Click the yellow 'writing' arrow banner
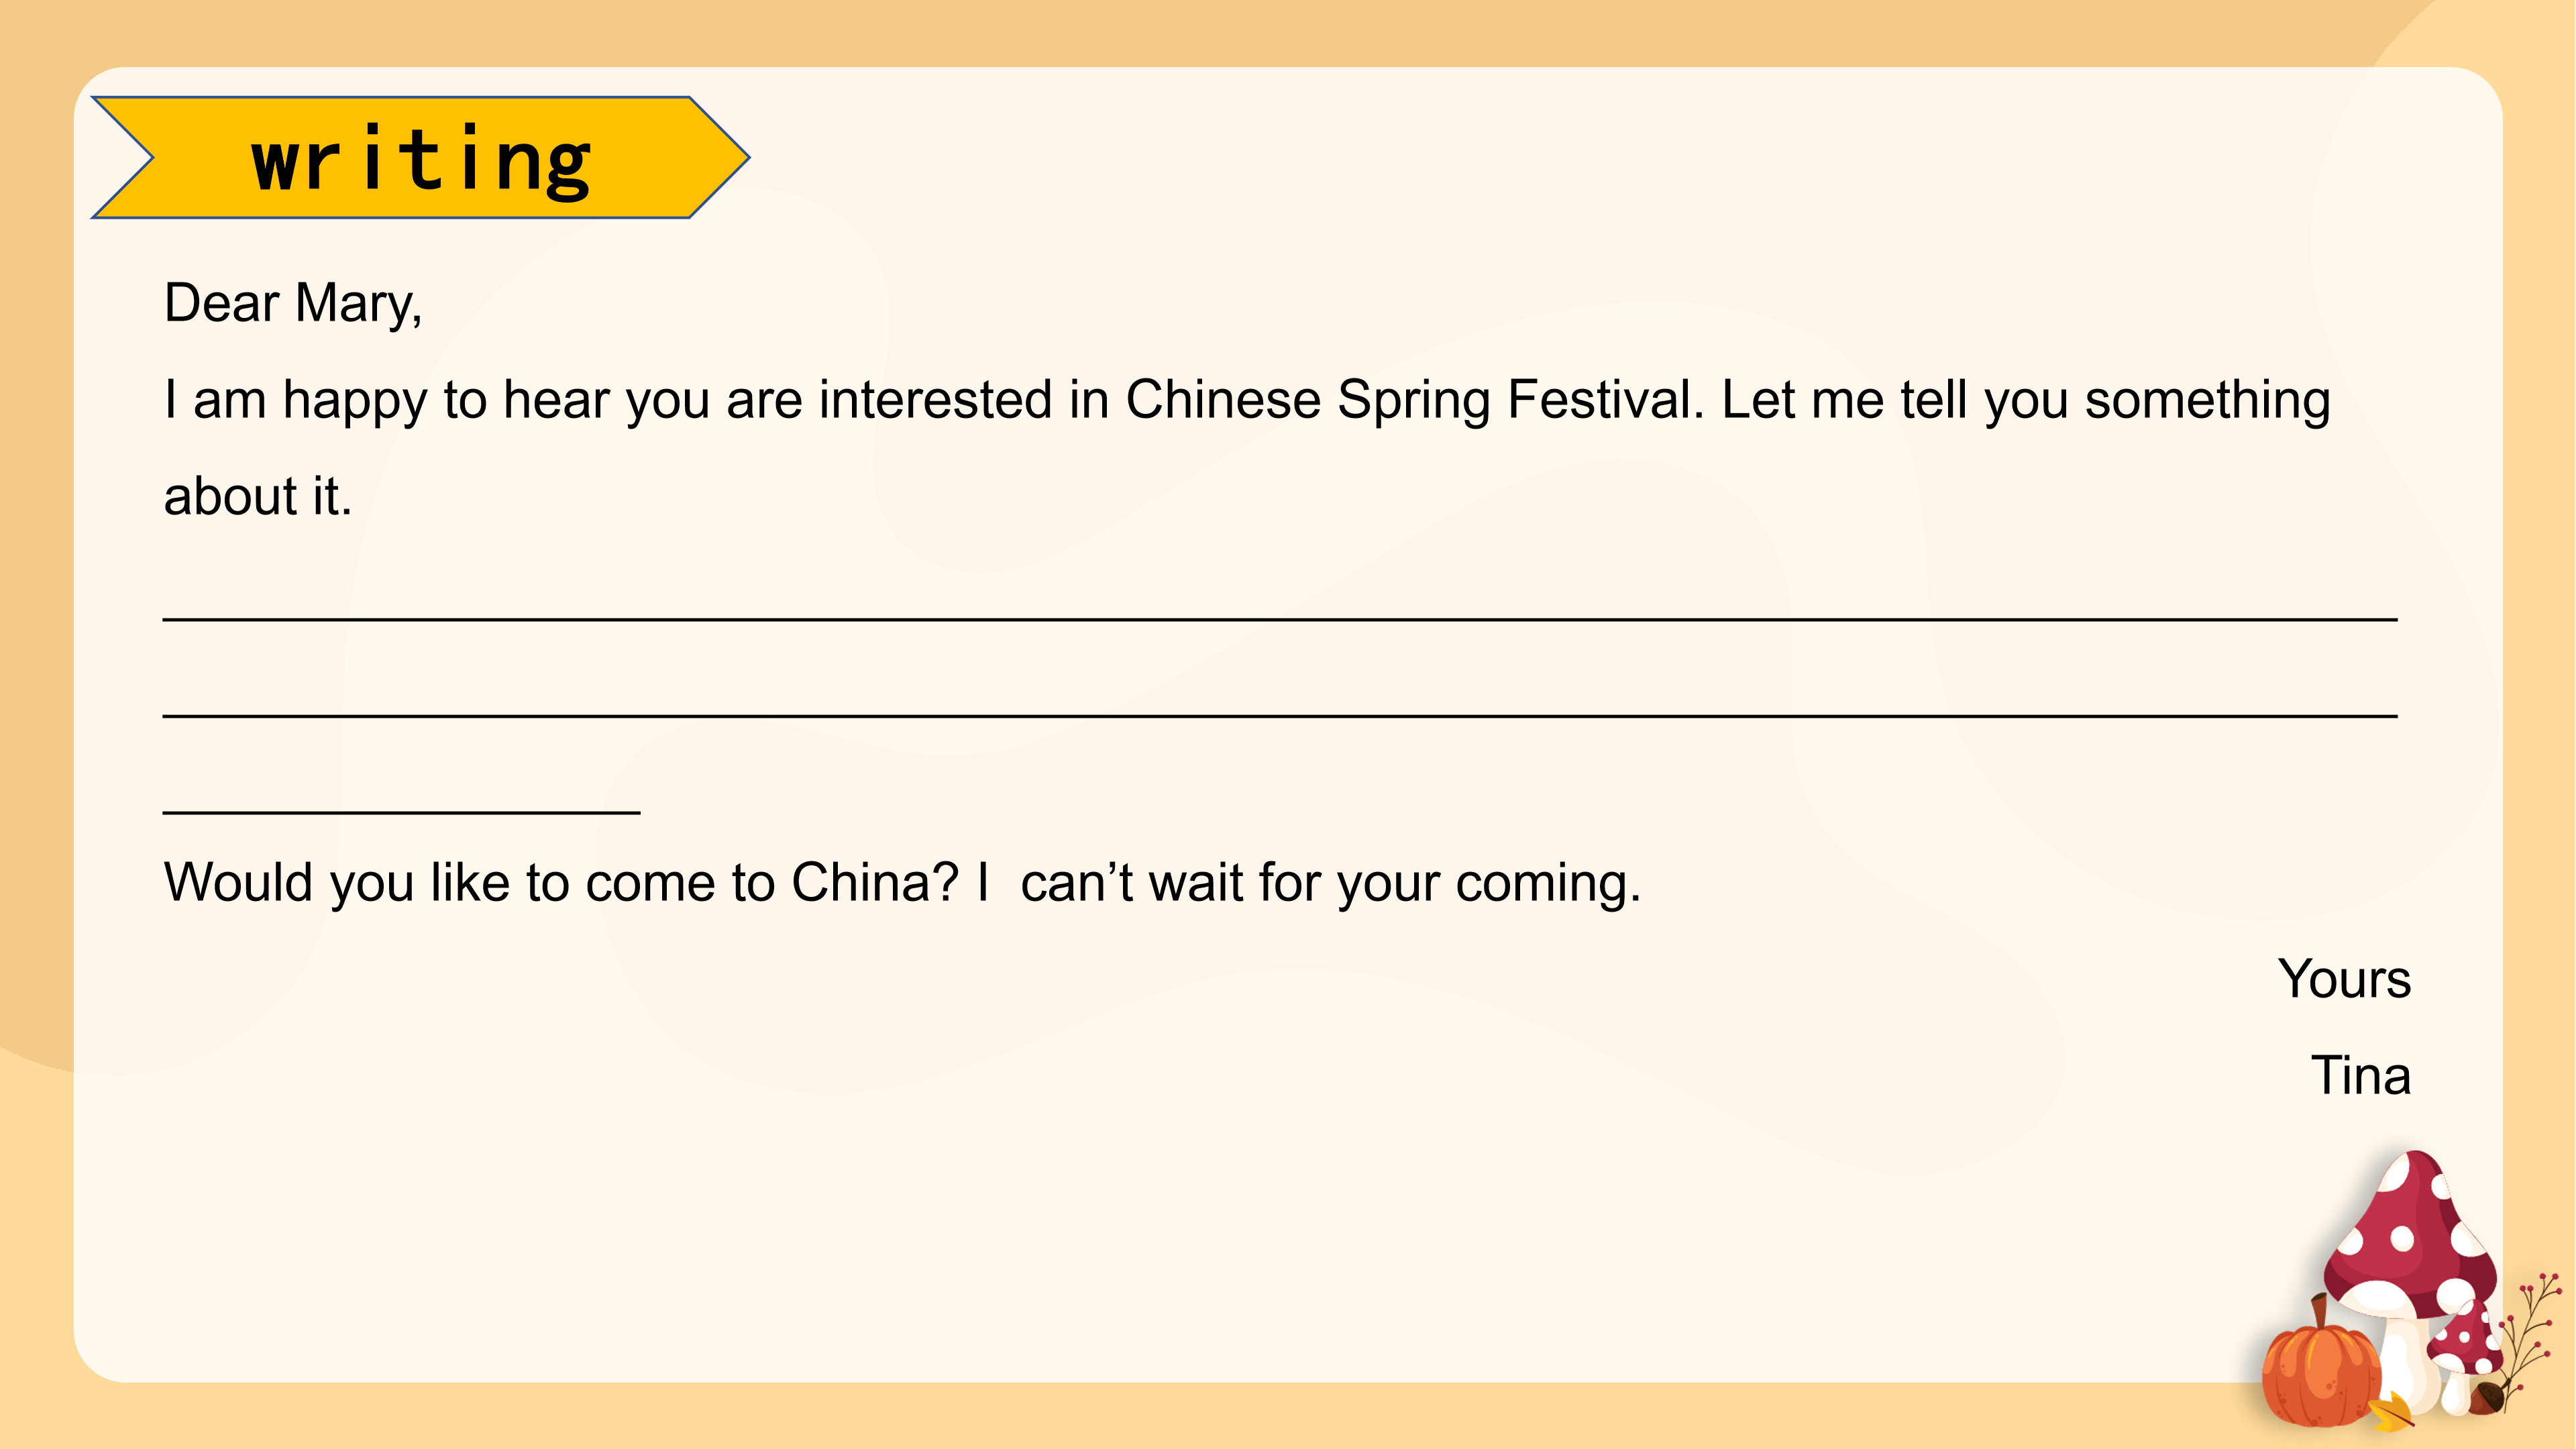2576x1449 pixels. pos(420,158)
